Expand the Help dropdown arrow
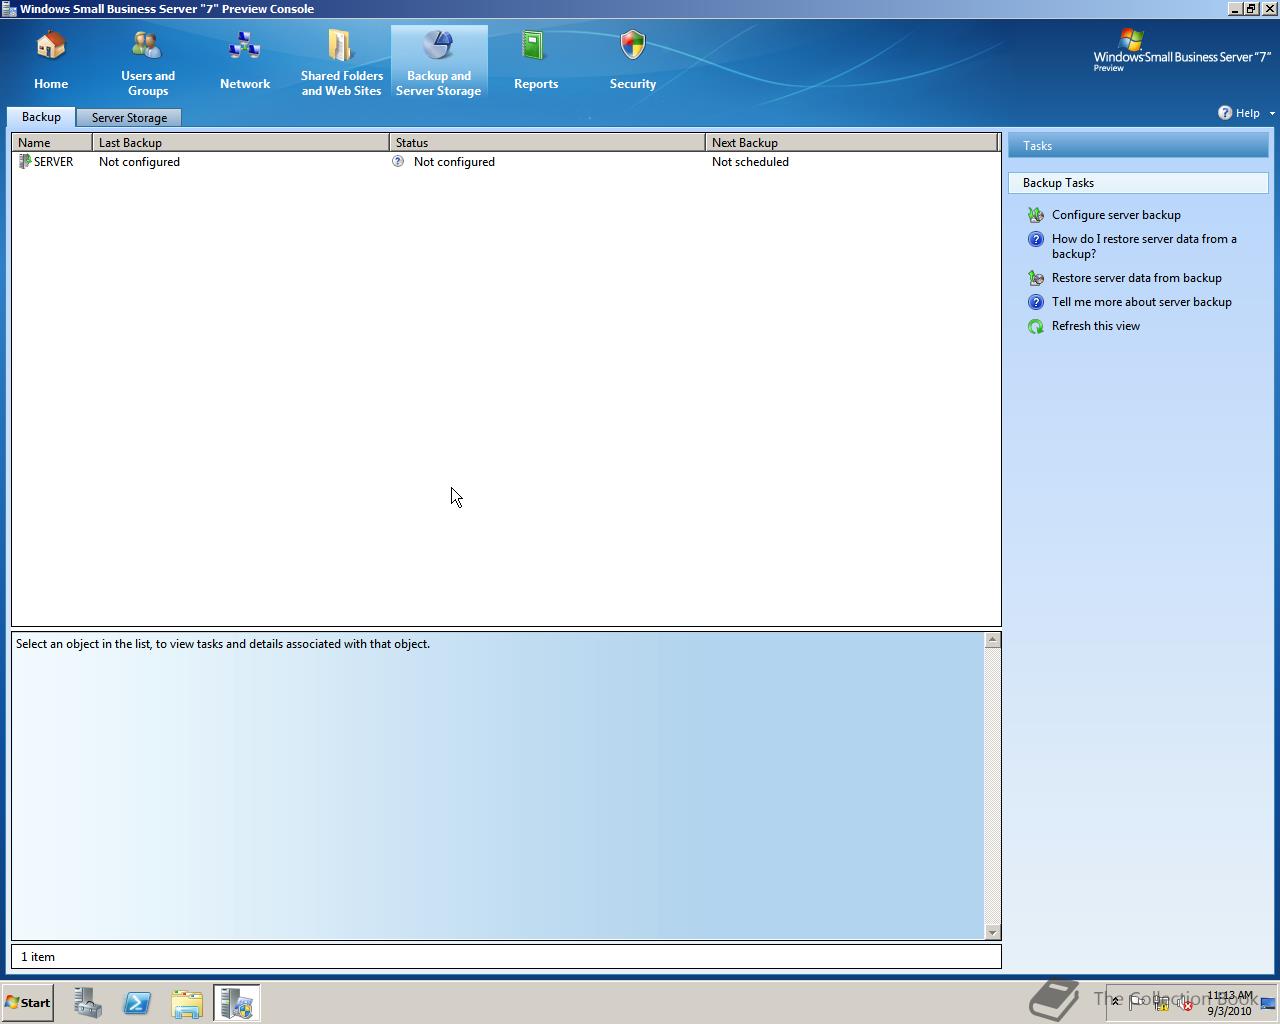 [x=1272, y=114]
